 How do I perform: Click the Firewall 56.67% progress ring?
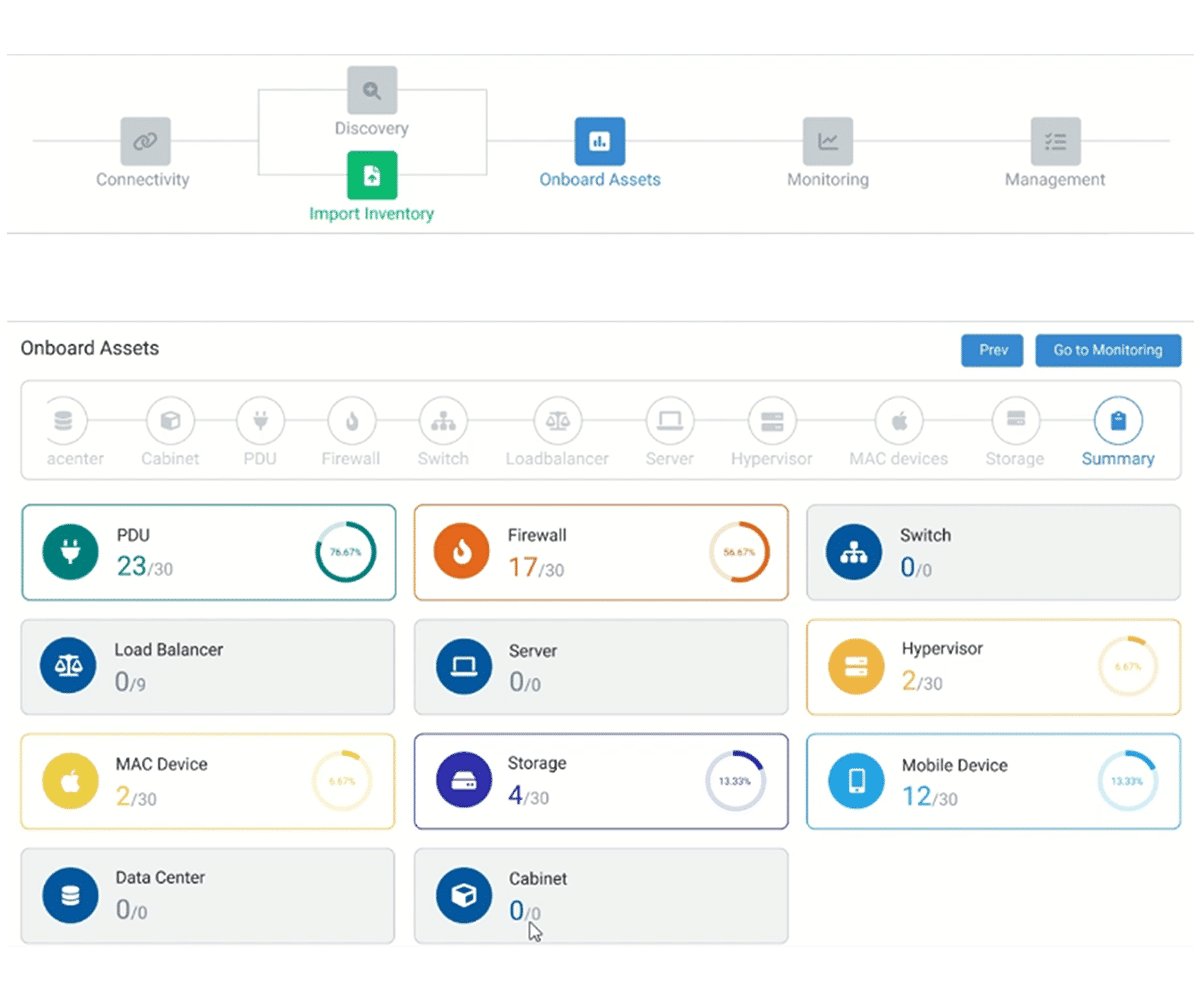pyautogui.click(x=739, y=551)
